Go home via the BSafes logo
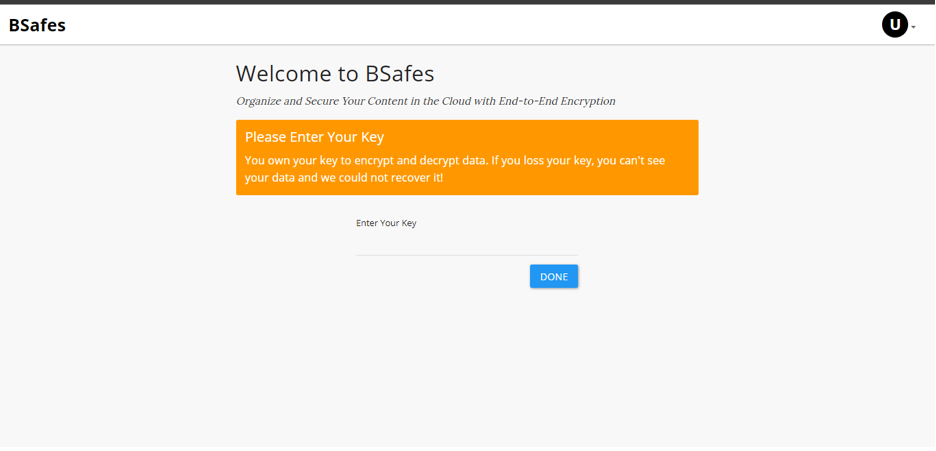The image size is (936, 451). (x=37, y=25)
